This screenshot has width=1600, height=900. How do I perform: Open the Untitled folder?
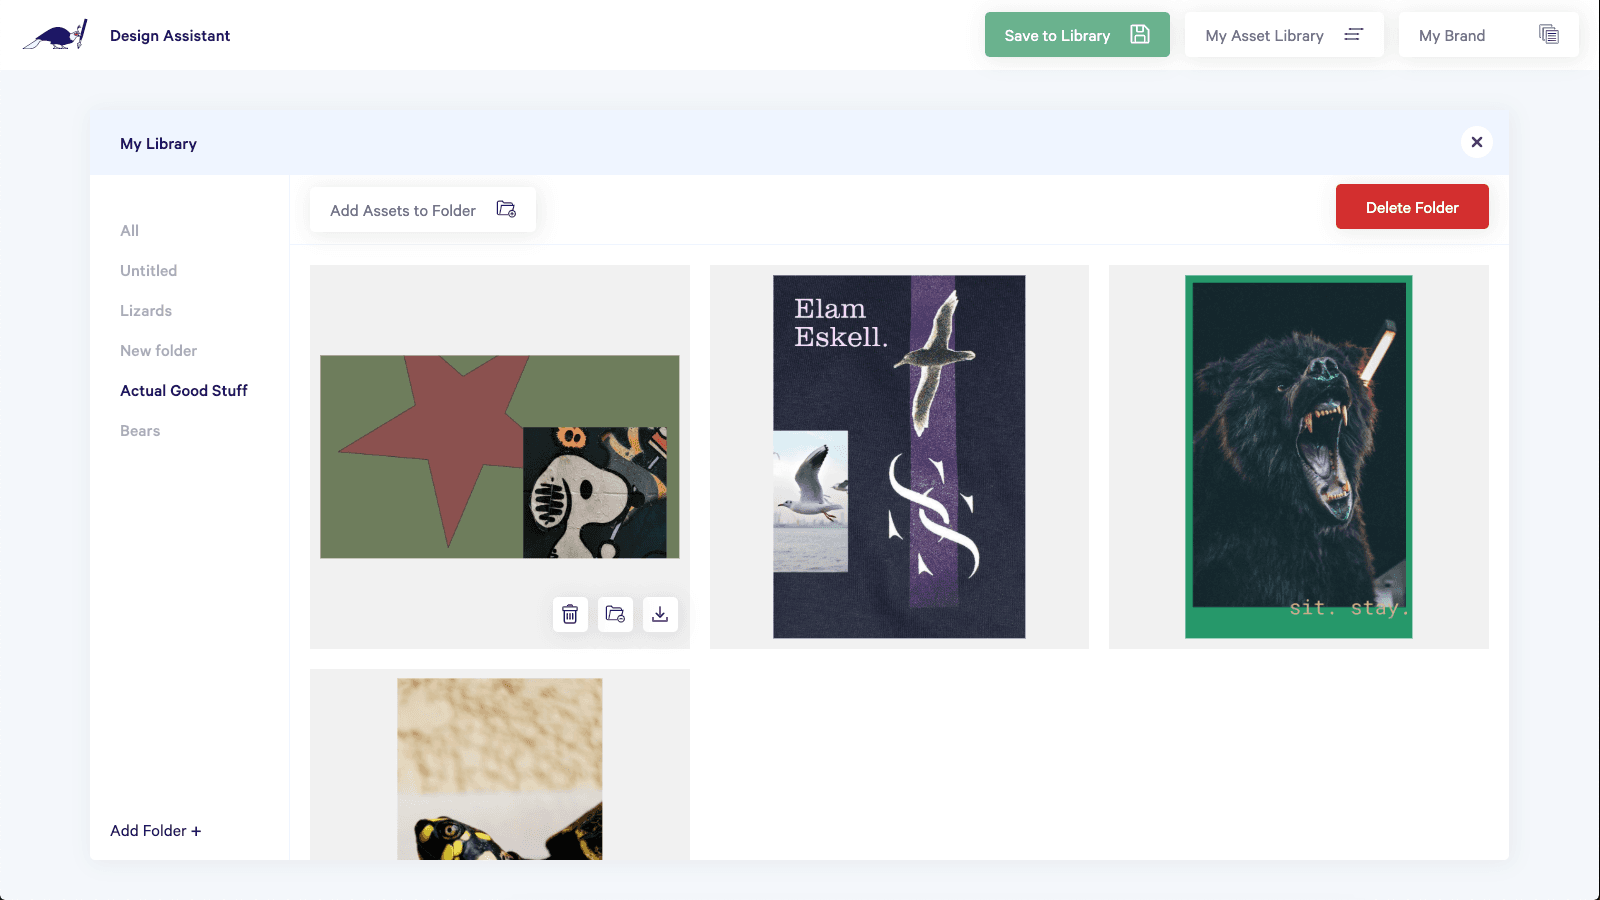pyautogui.click(x=148, y=270)
